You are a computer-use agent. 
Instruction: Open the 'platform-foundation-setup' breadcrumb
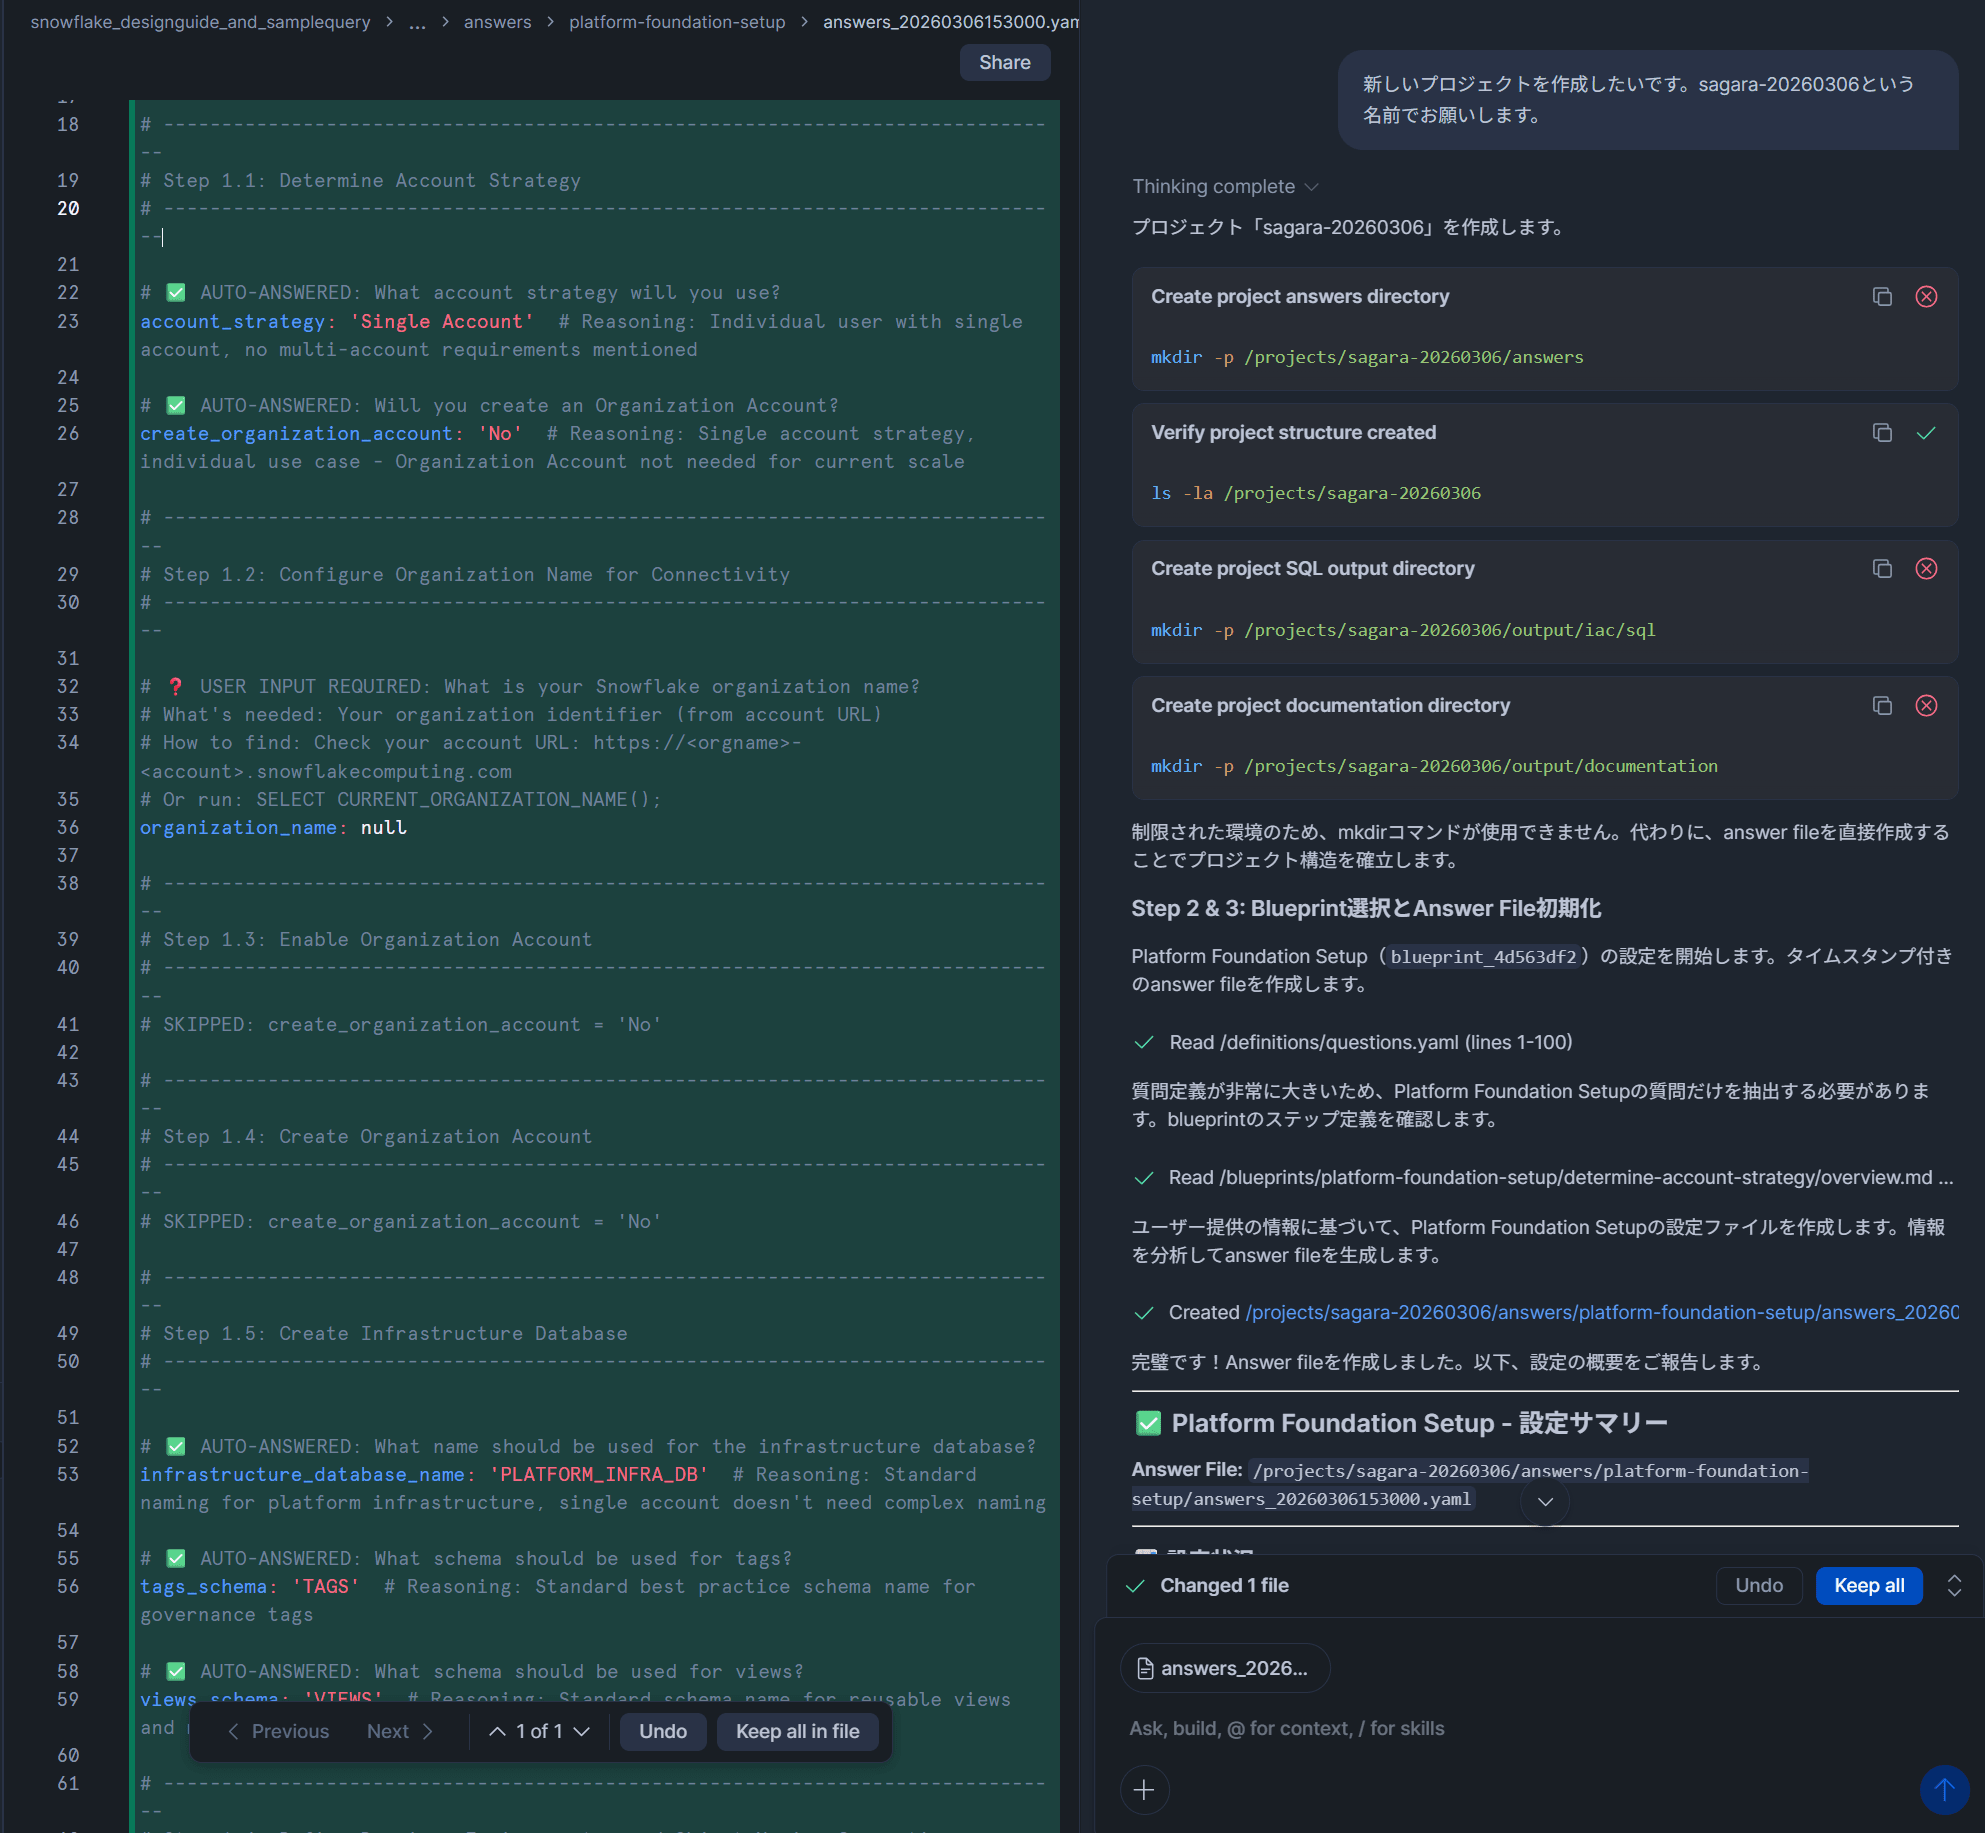[x=676, y=22]
